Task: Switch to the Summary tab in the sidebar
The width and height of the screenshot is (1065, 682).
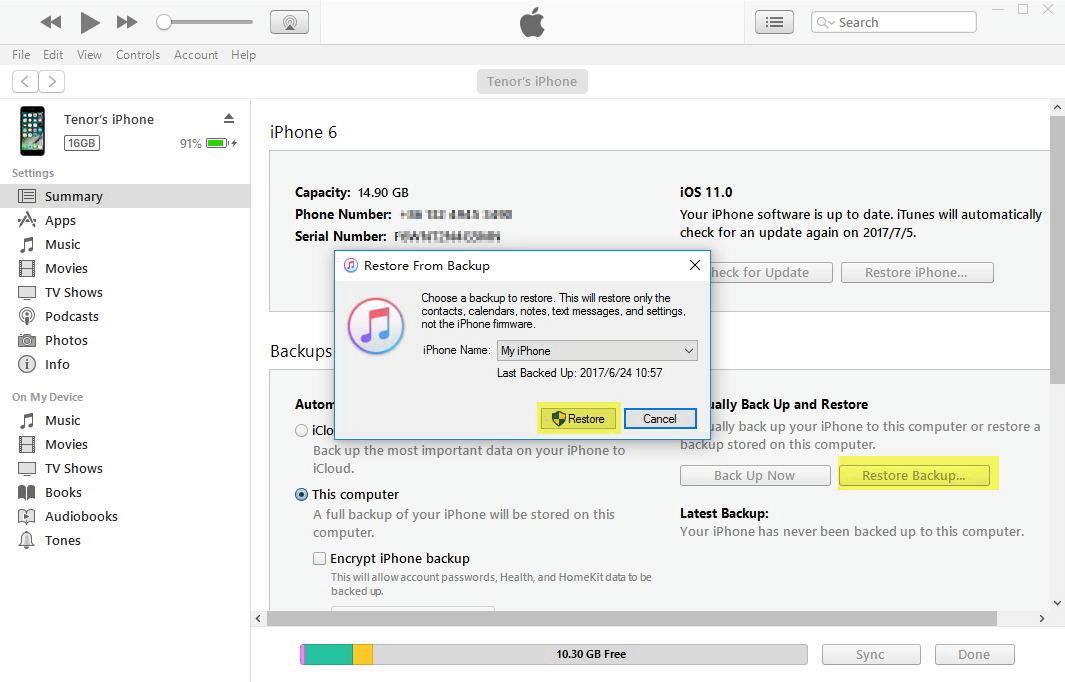Action: click(74, 196)
